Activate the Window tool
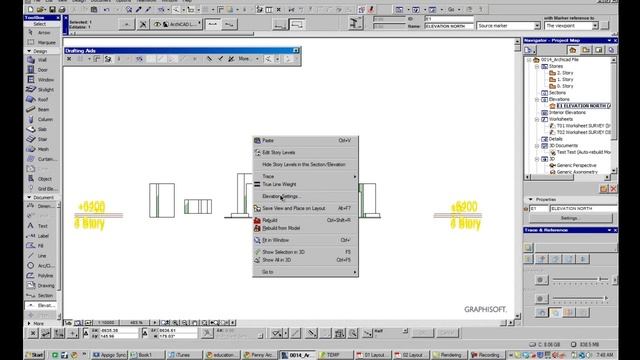 pyautogui.click(x=42, y=80)
